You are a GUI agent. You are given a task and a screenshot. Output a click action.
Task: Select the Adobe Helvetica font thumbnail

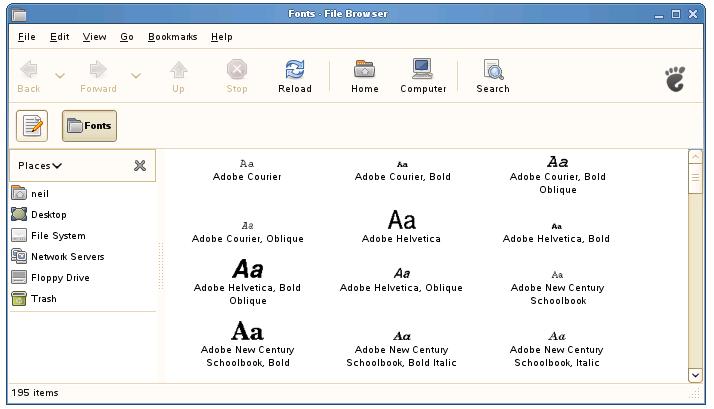click(401, 221)
